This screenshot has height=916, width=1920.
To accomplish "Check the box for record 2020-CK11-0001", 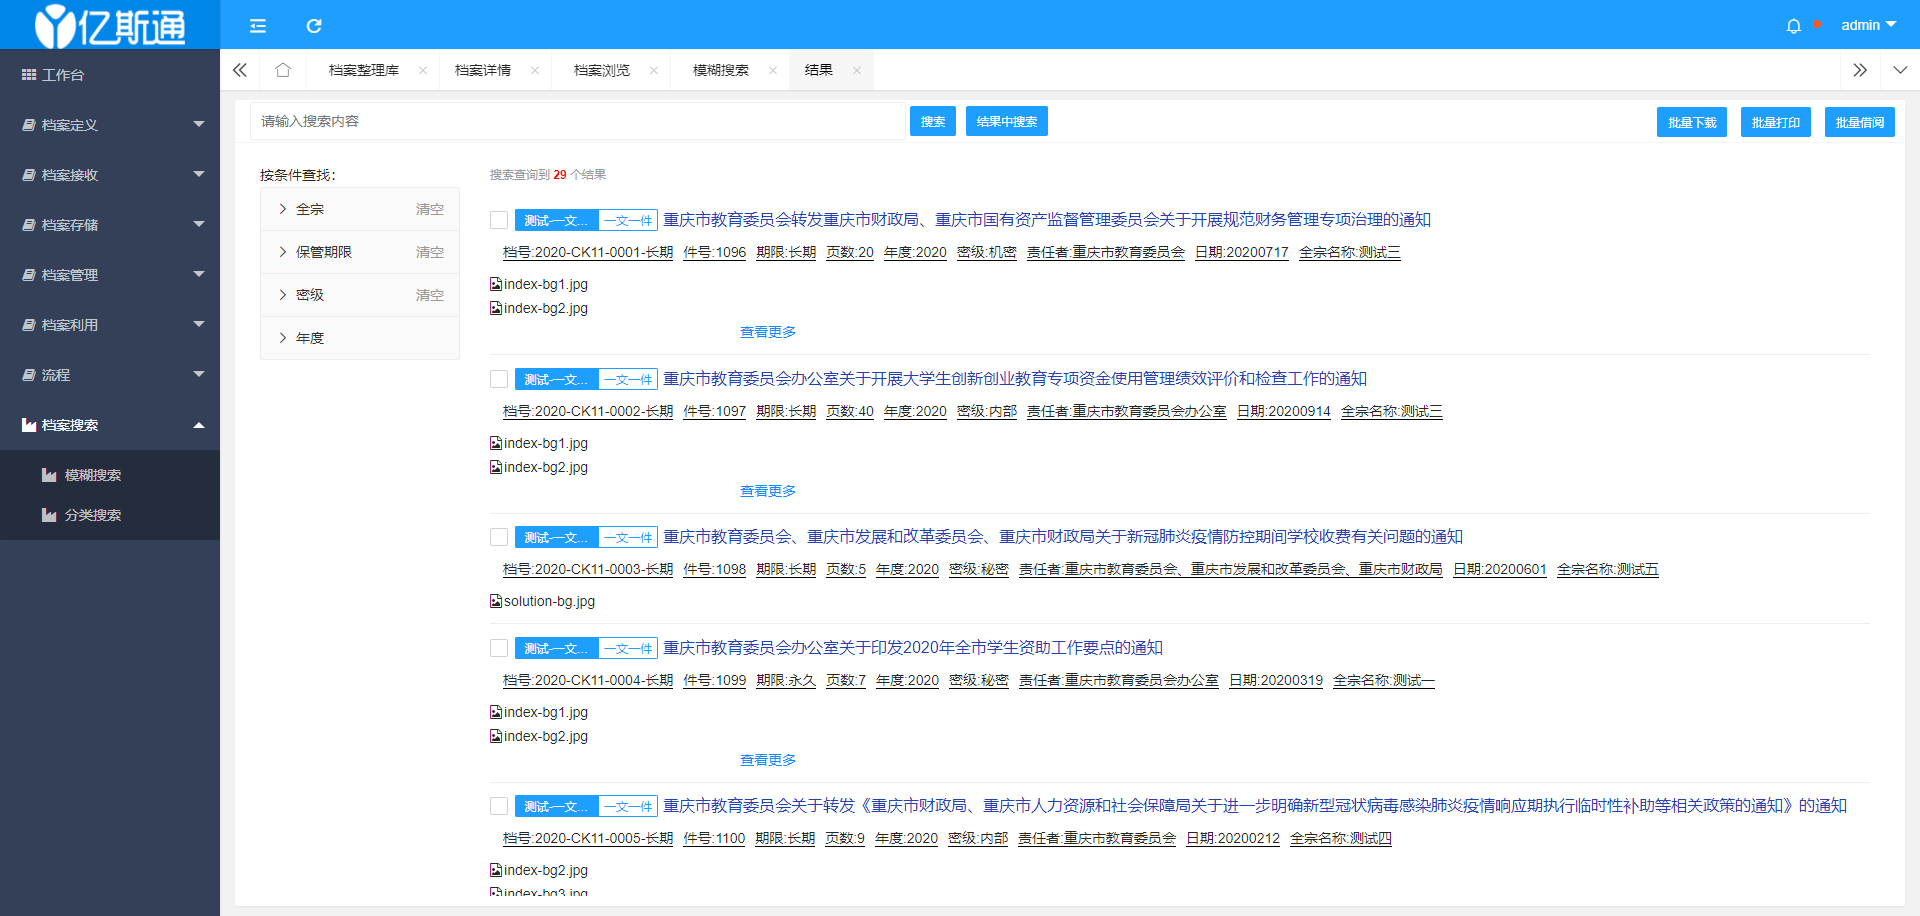I will click(x=499, y=220).
